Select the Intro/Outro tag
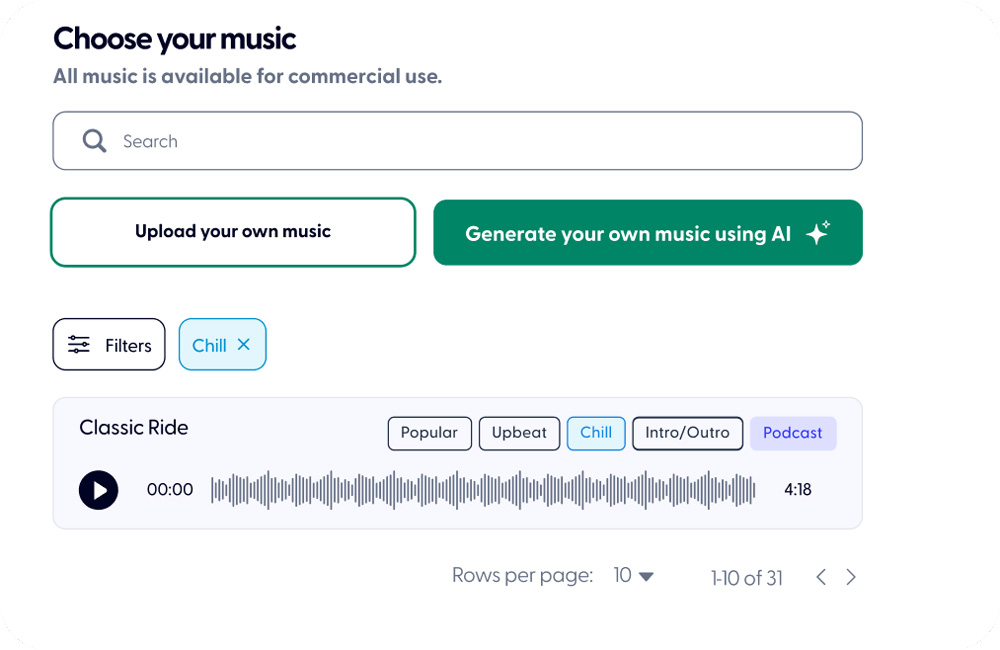 (688, 433)
